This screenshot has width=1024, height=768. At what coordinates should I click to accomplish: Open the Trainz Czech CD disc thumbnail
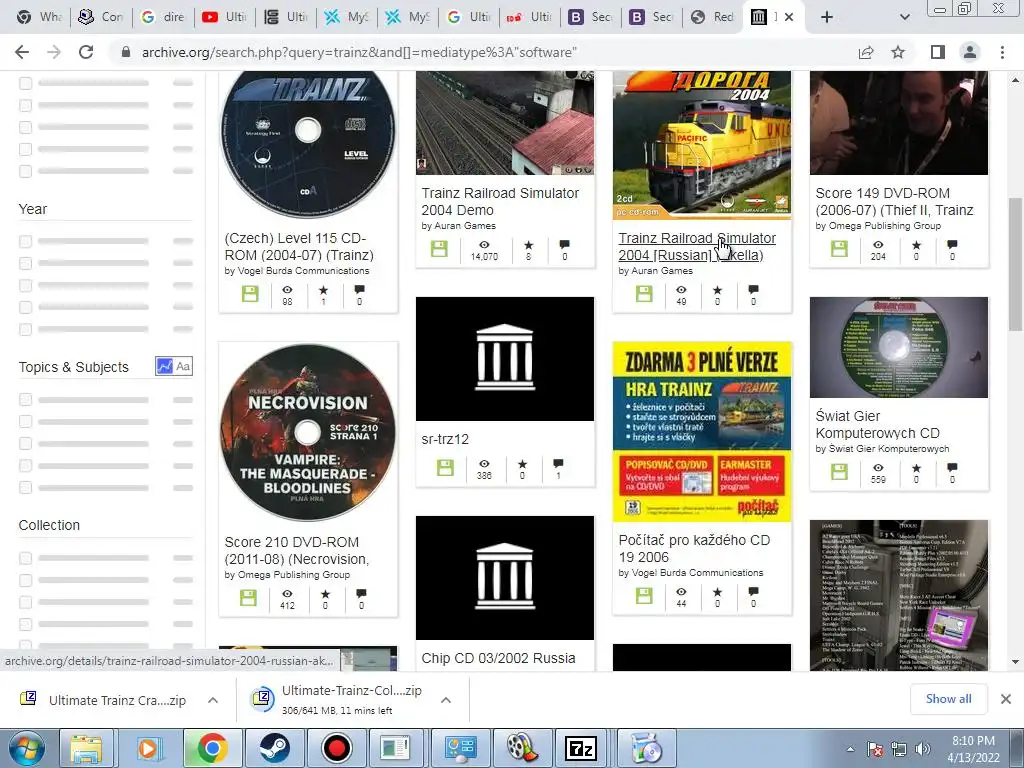coord(308,144)
